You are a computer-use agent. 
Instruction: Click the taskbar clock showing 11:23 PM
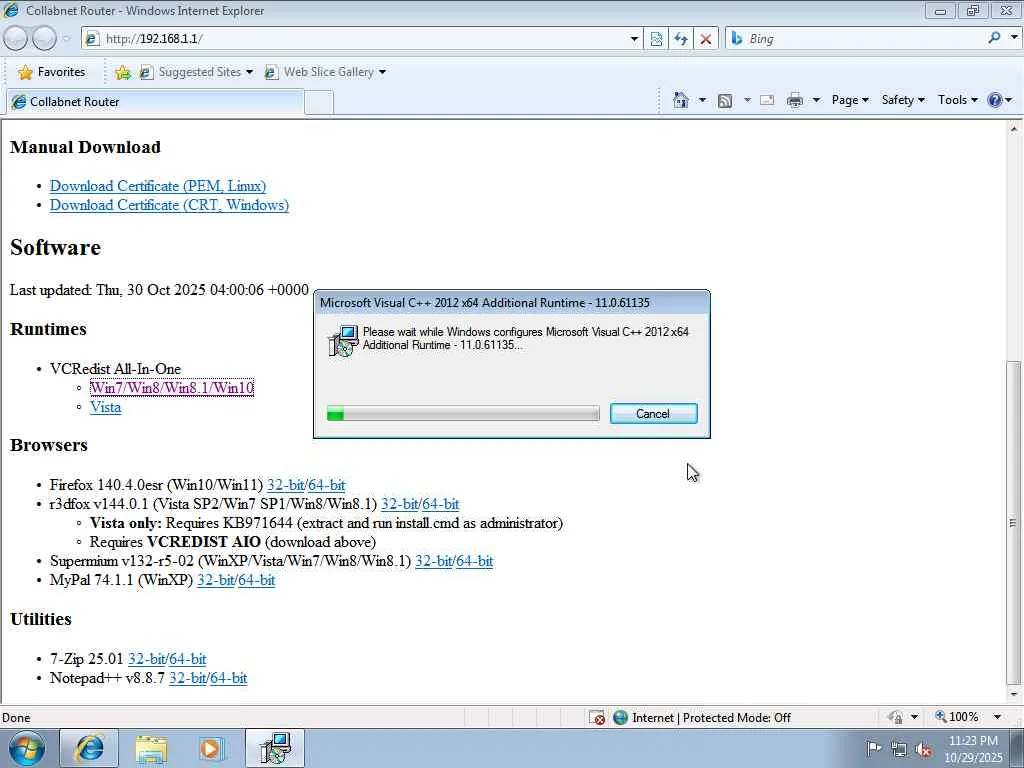point(973,749)
